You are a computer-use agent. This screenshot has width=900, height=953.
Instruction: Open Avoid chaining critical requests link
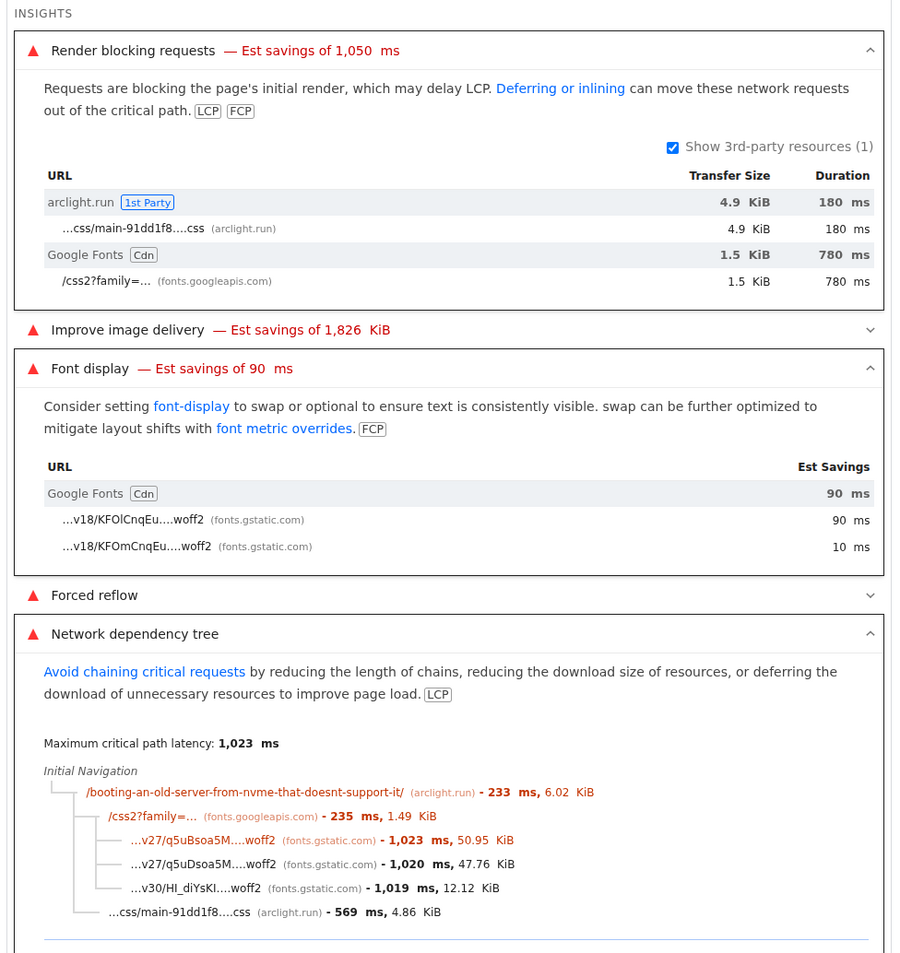click(144, 672)
